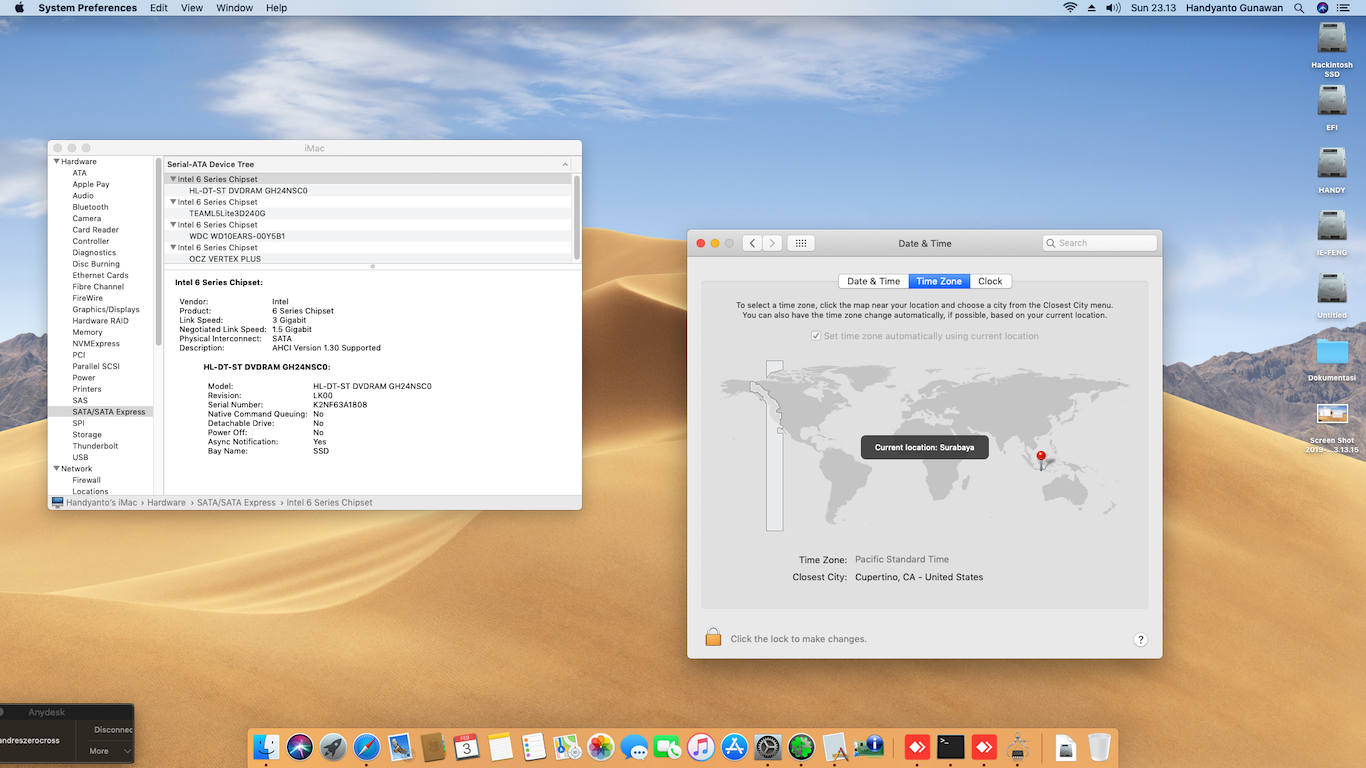The width and height of the screenshot is (1366, 768).
Task: Collapse chipset group above WDC WD10EARS row
Action: [x=173, y=225]
